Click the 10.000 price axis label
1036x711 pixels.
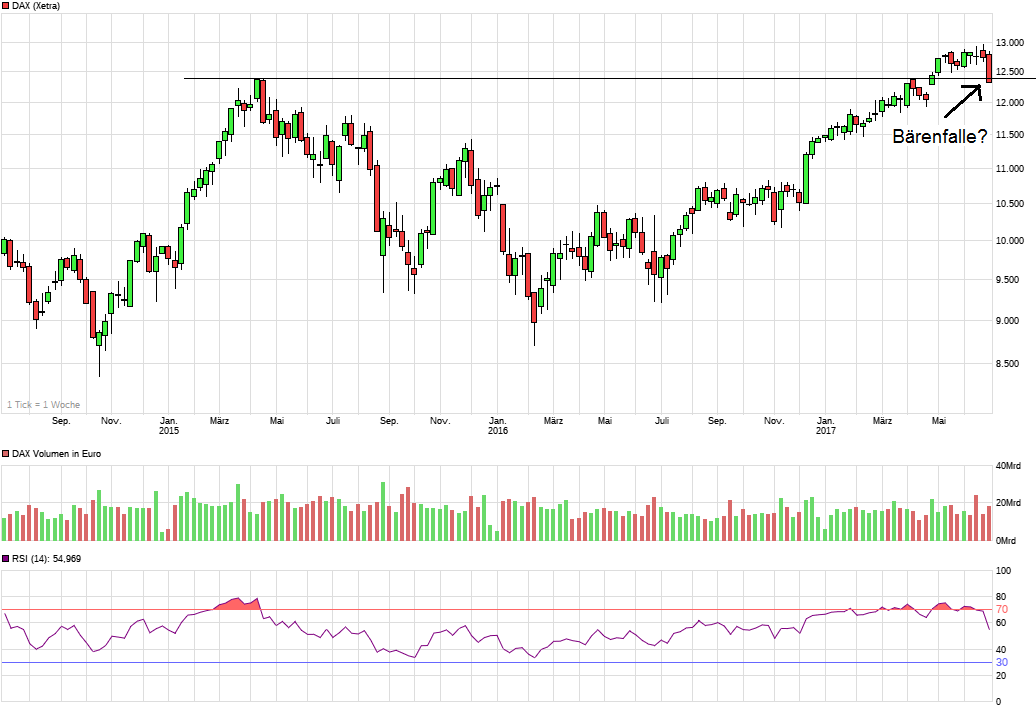[1010, 241]
